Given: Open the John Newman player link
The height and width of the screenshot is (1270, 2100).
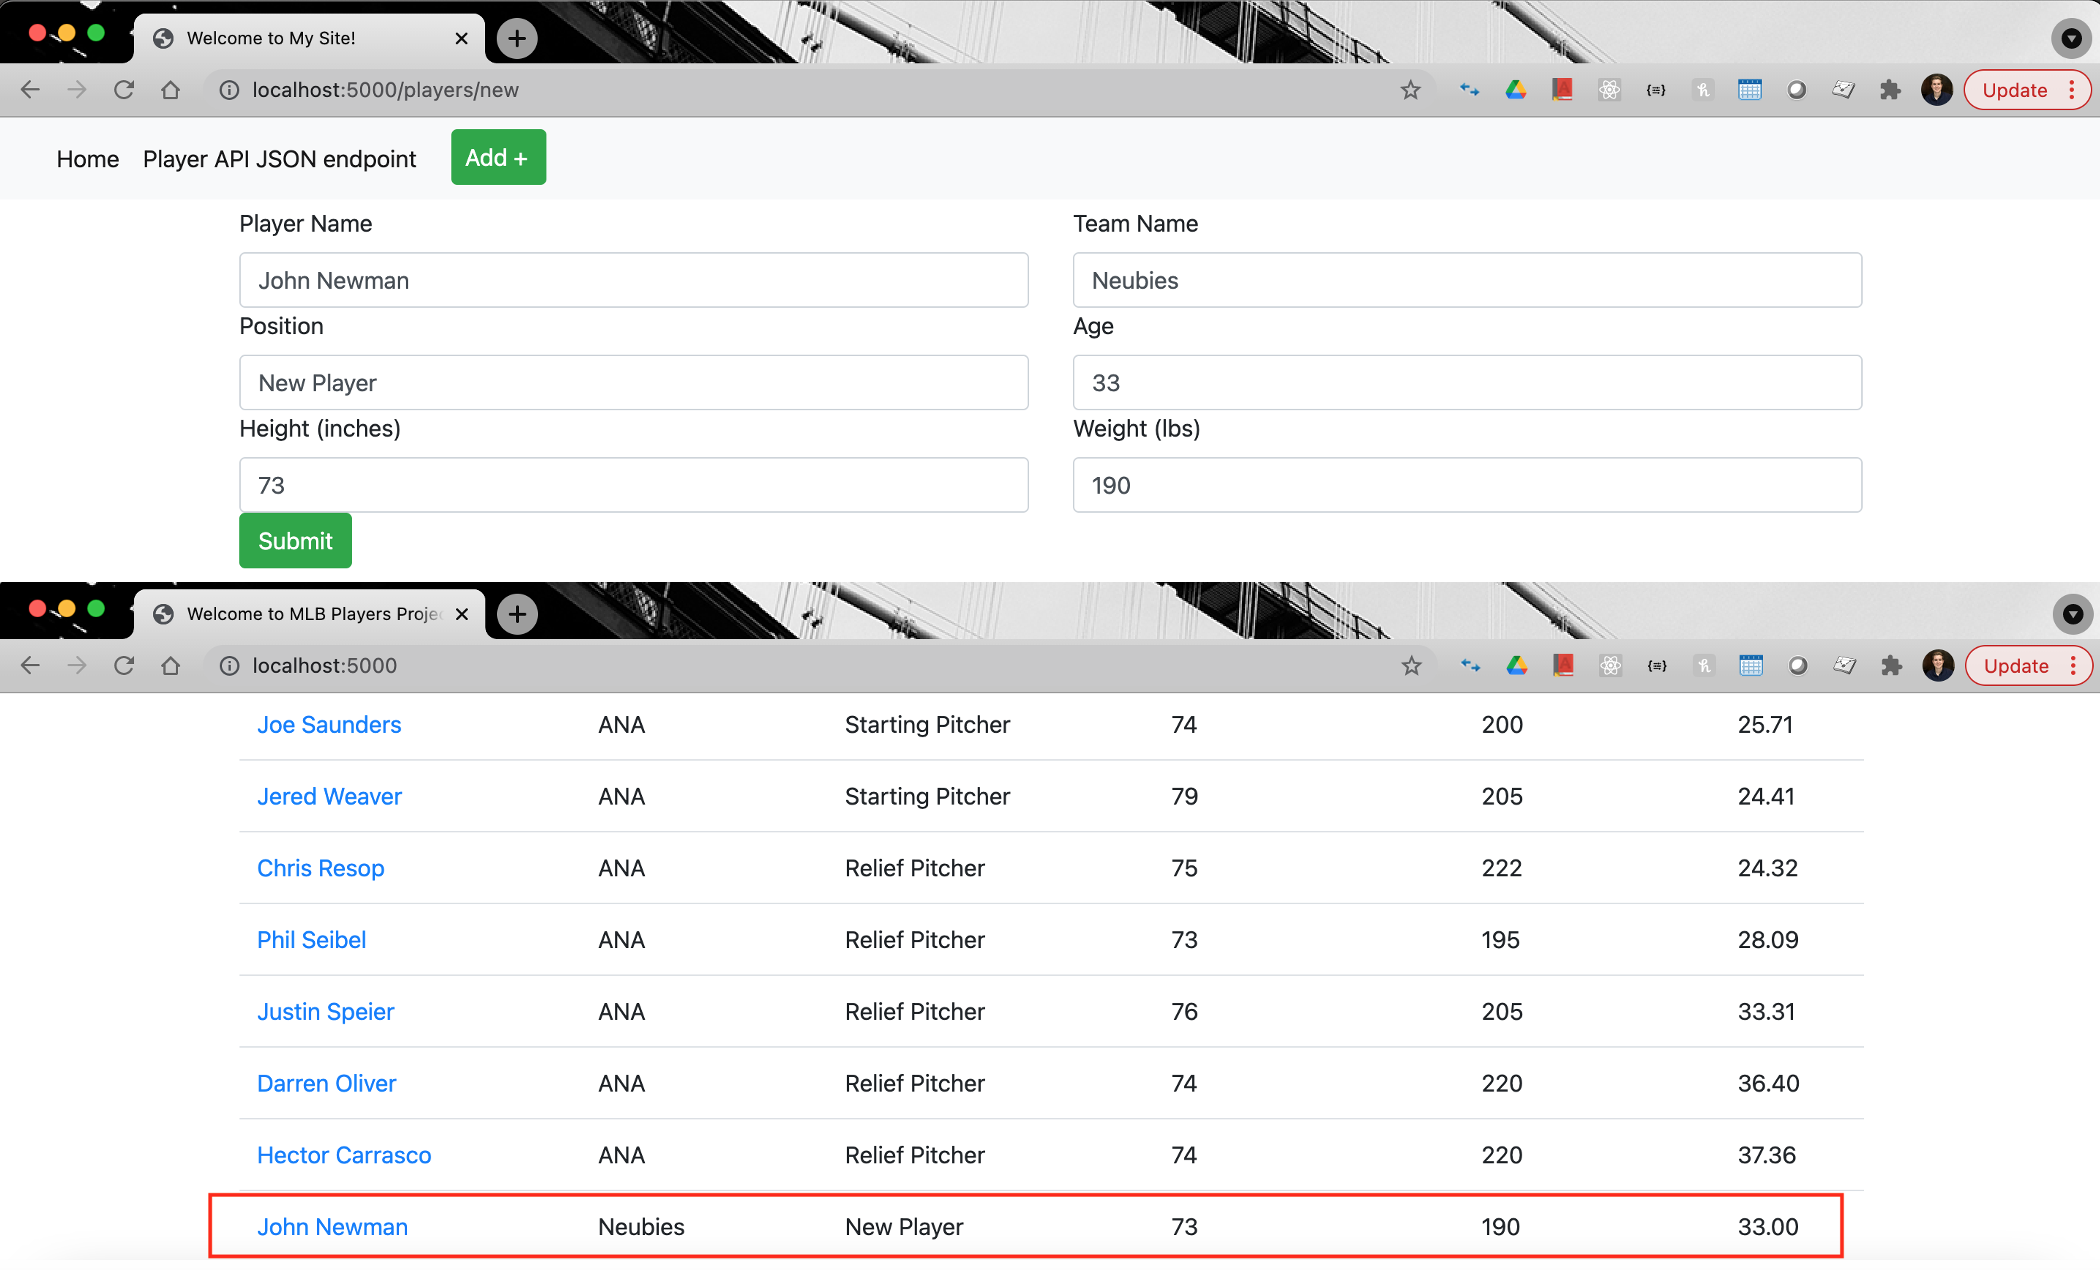Looking at the screenshot, I should tap(332, 1227).
